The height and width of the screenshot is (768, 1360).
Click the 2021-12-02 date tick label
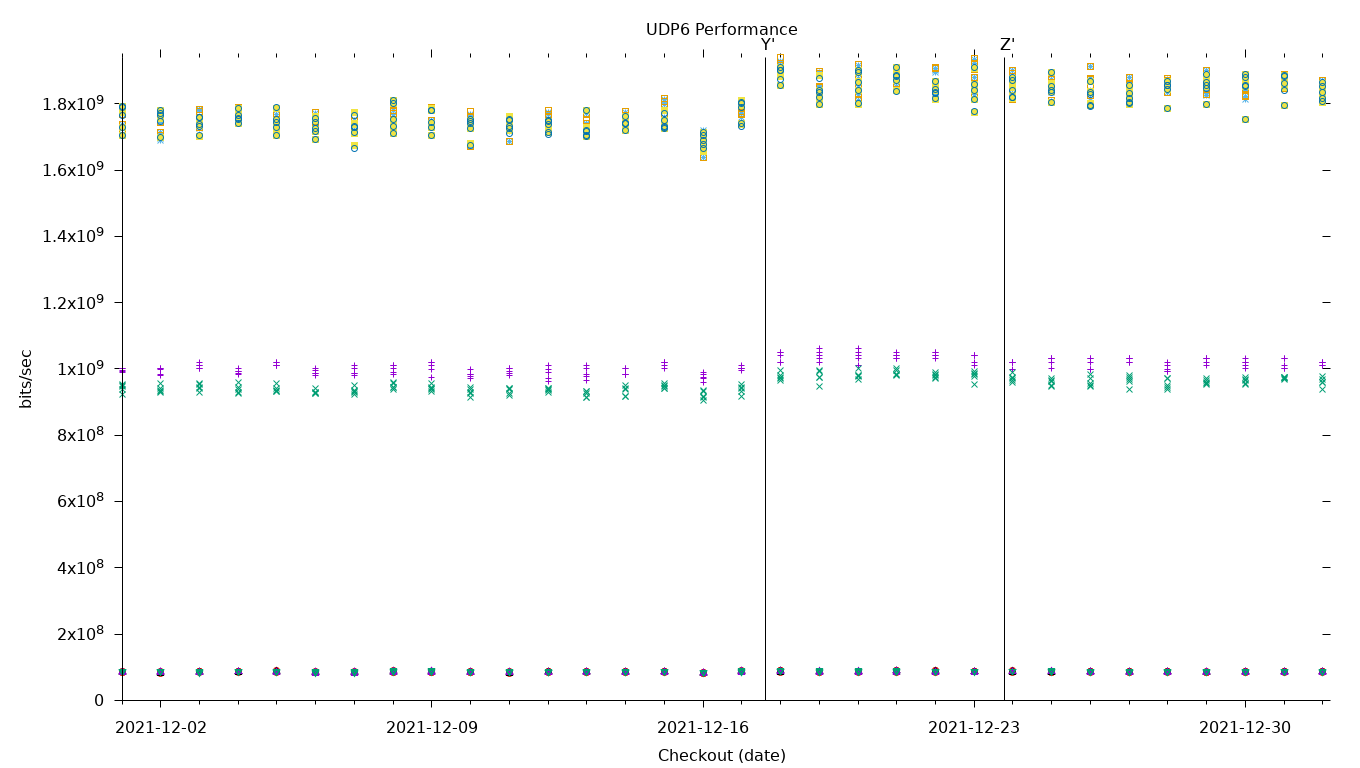pyautogui.click(x=161, y=728)
